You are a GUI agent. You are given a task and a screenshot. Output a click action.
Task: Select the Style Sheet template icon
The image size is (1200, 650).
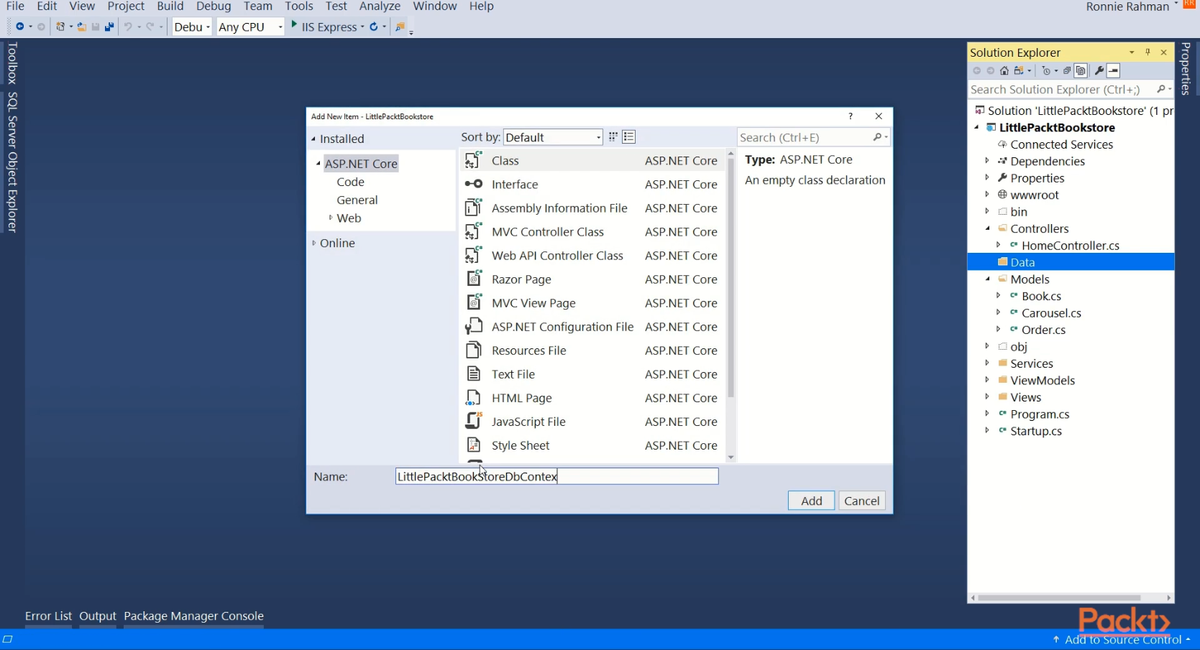pyautogui.click(x=474, y=445)
